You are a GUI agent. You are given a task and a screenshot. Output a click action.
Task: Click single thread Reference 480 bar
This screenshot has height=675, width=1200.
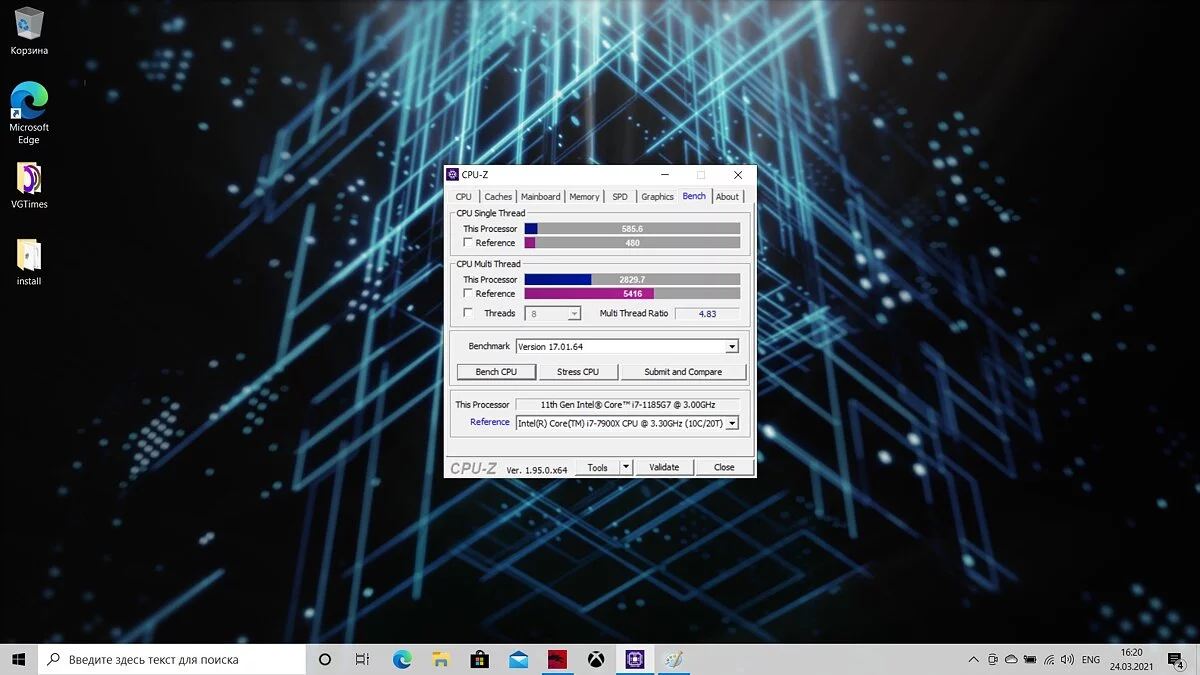632,243
